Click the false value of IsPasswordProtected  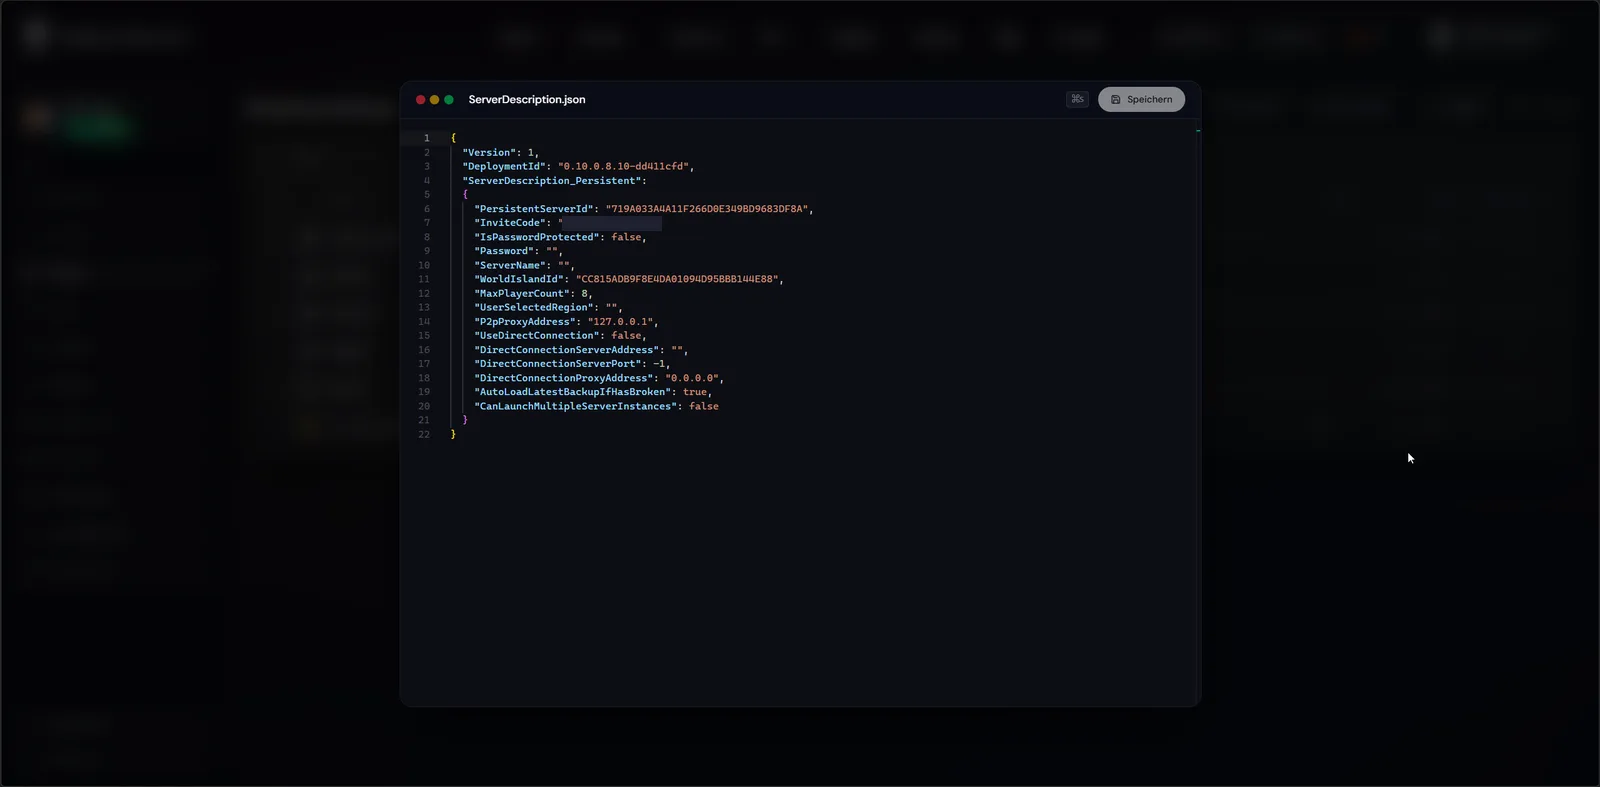click(626, 237)
